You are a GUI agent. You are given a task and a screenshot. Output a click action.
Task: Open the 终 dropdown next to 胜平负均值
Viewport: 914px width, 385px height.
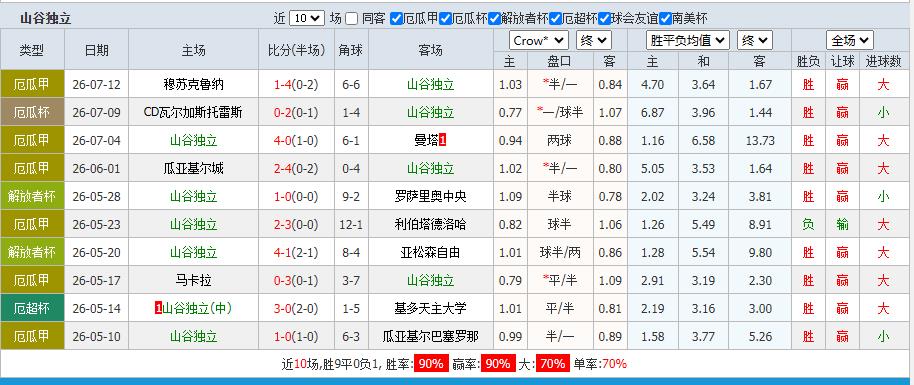[755, 41]
